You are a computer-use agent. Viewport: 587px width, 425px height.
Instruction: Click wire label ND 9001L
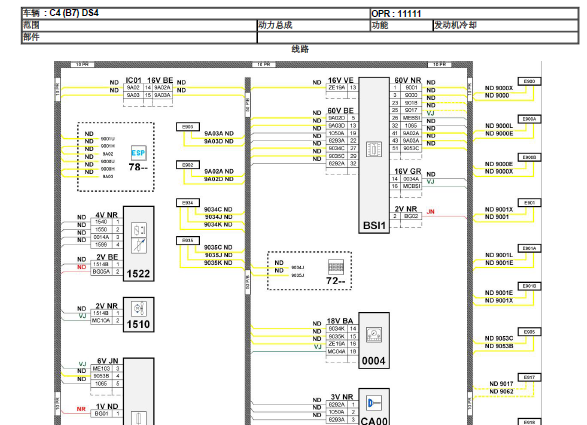[x=499, y=255]
